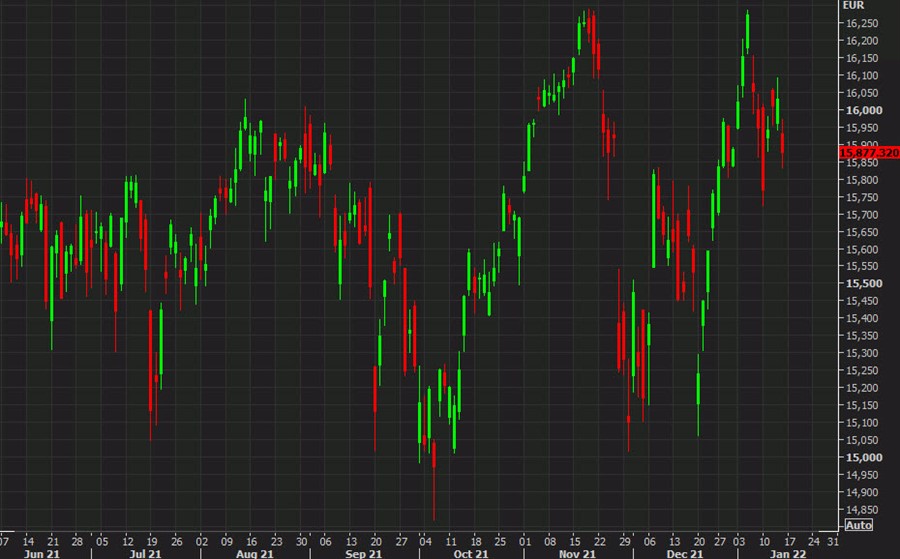Viewport: 900px width, 559px height.
Task: Select date tick 17 on time axis
Action: (x=790, y=541)
